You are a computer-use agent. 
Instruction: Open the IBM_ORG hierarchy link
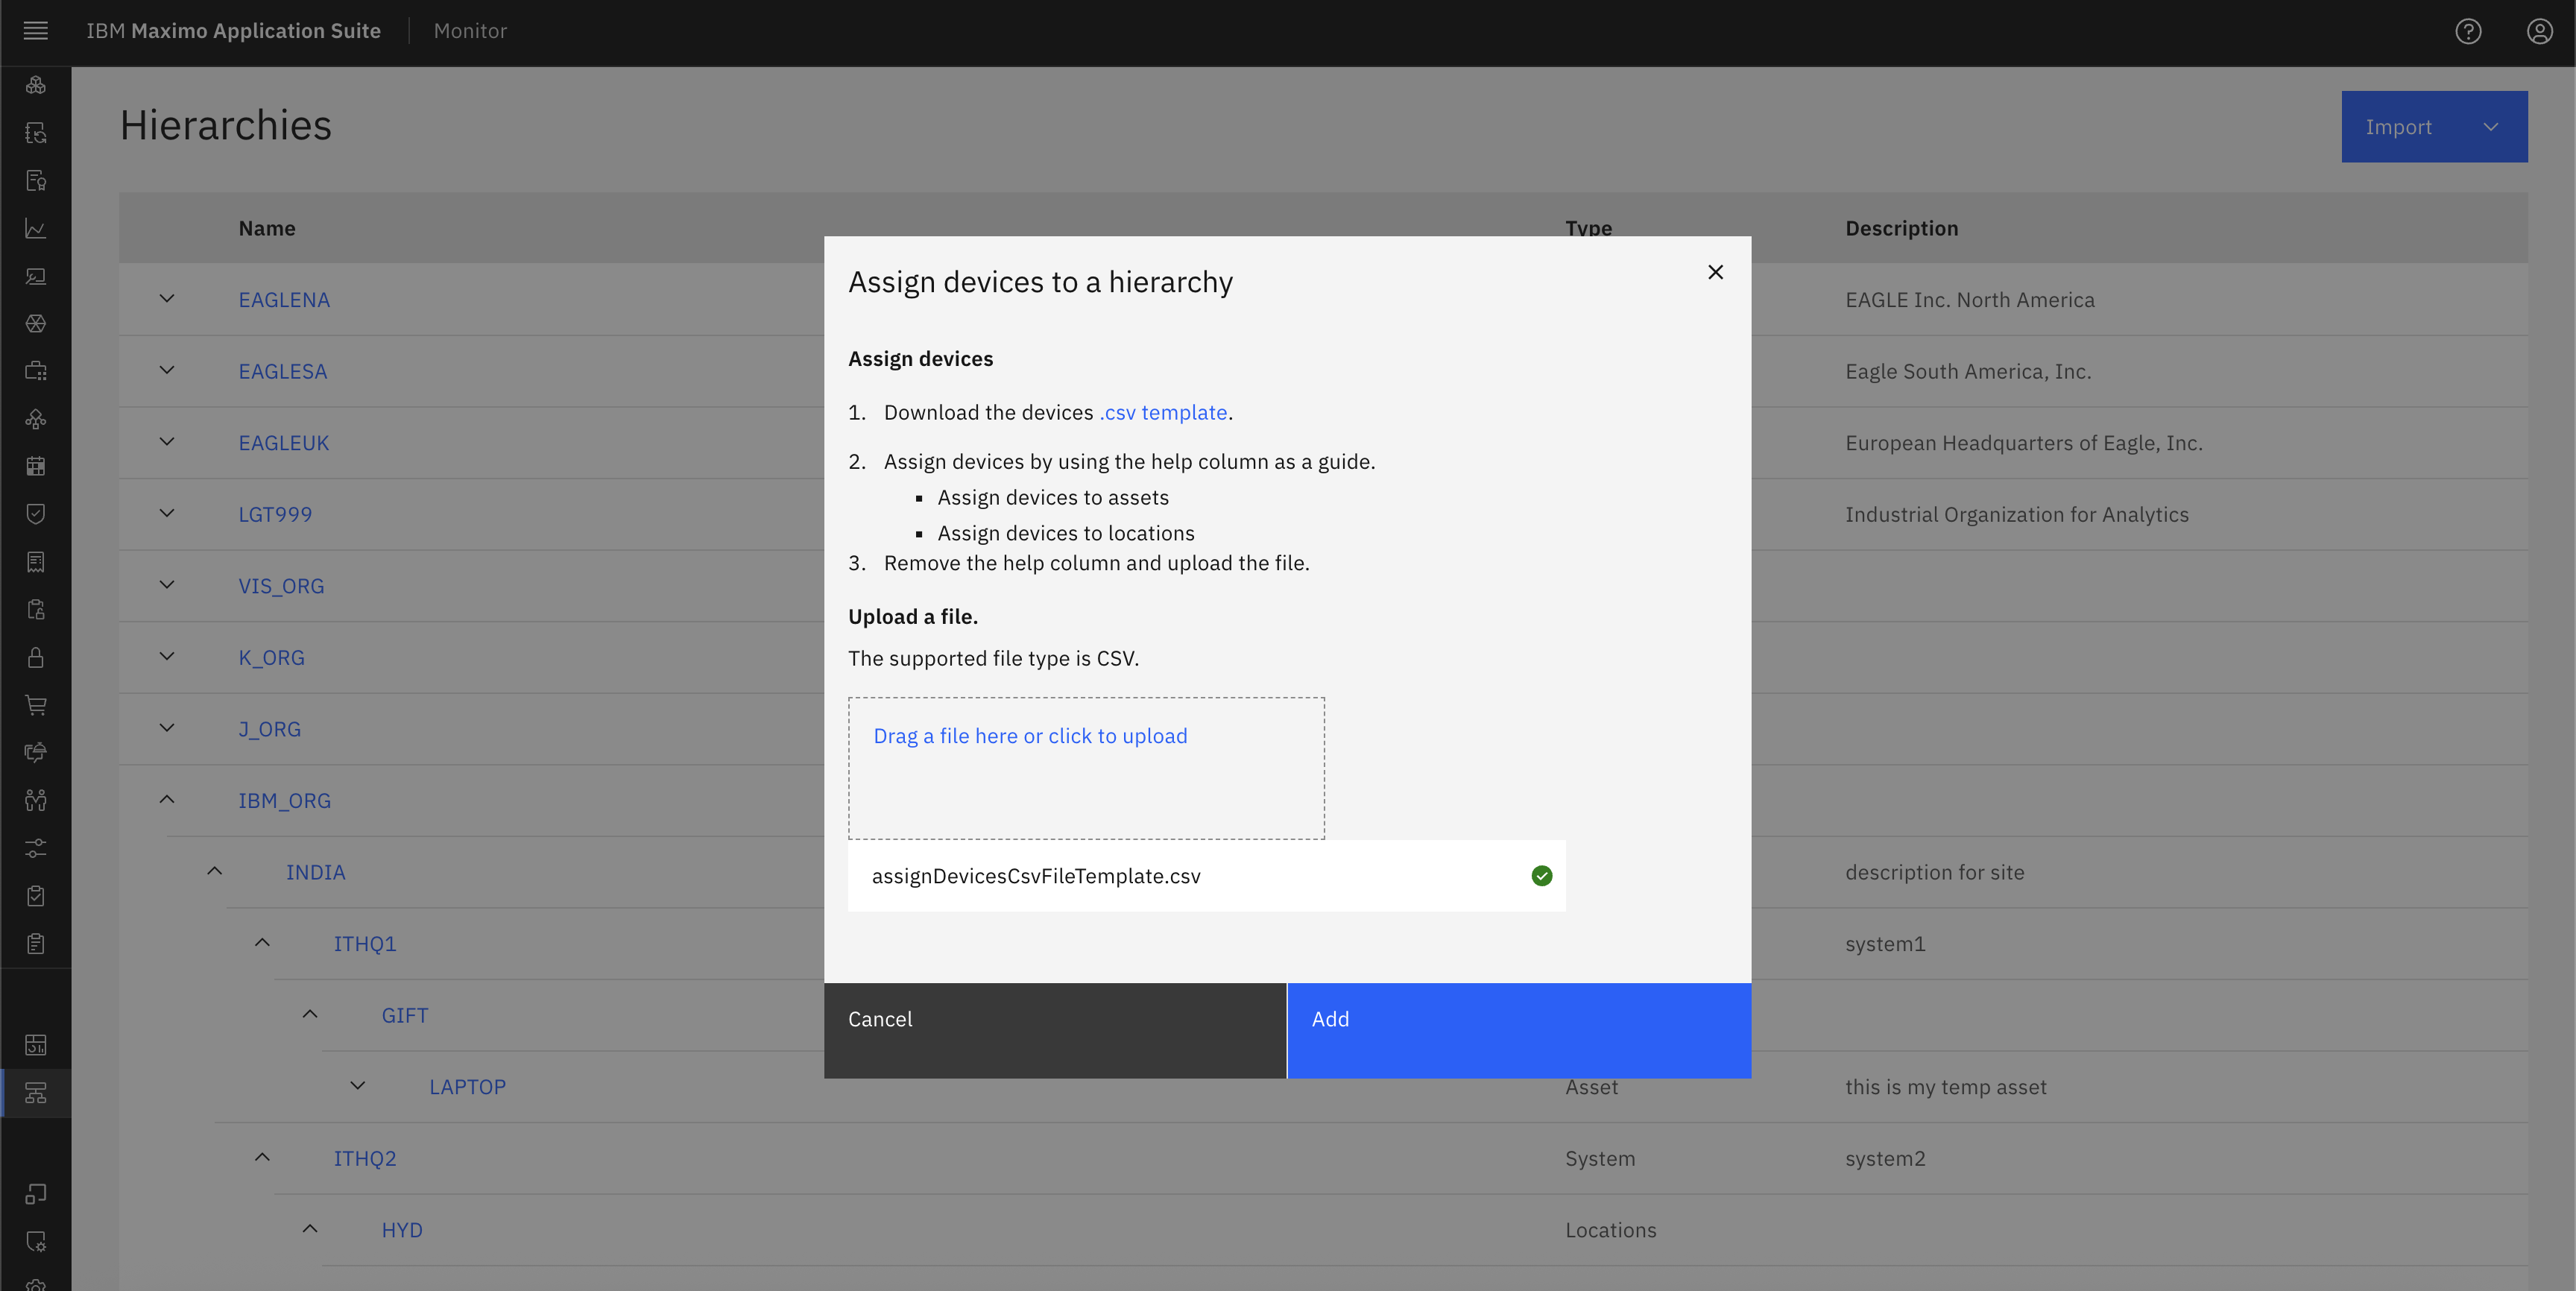click(x=284, y=801)
